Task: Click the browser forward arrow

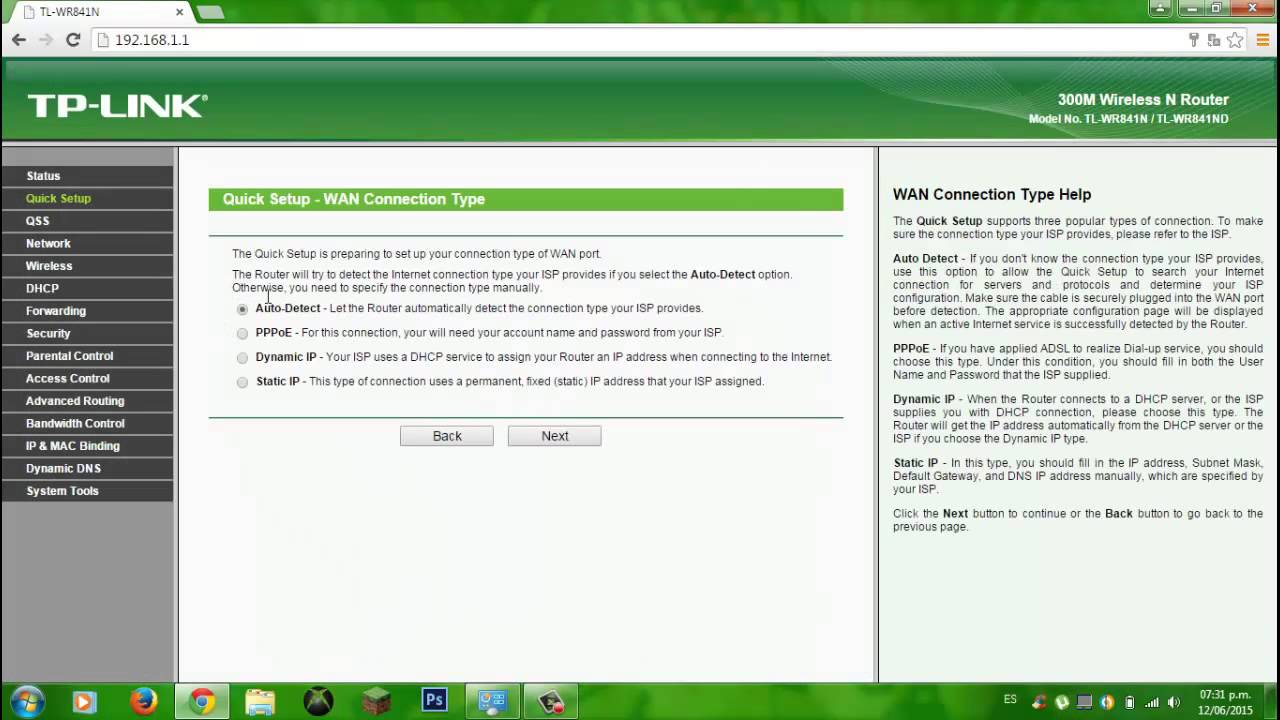Action: tap(46, 40)
